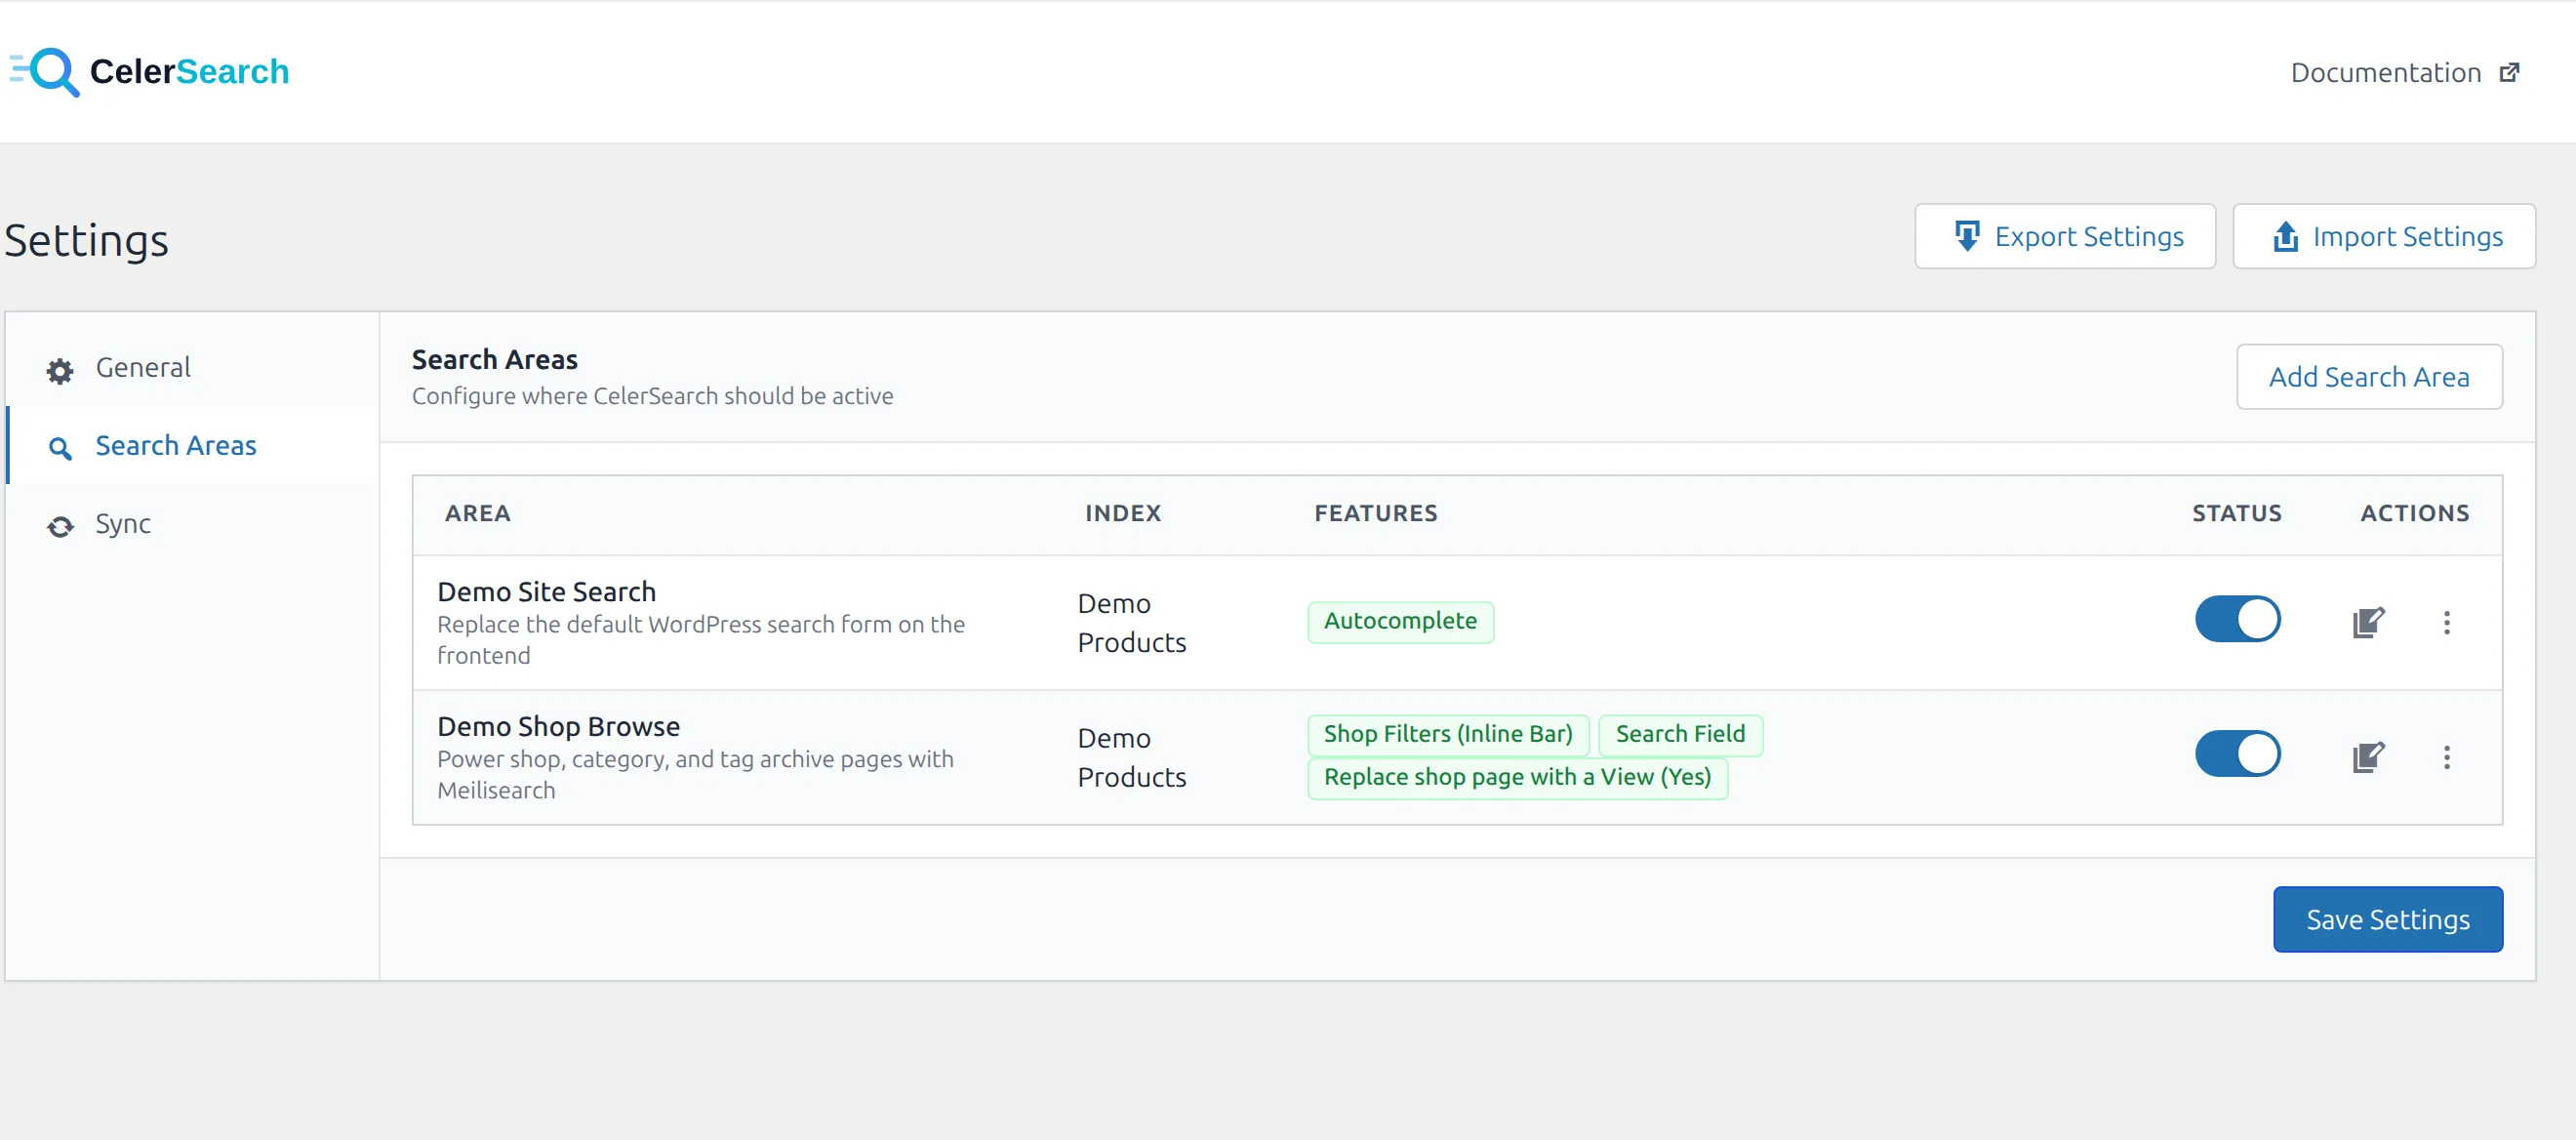Image resolution: width=2576 pixels, height=1140 pixels.
Task: Click the Save Settings button
Action: [2388, 919]
